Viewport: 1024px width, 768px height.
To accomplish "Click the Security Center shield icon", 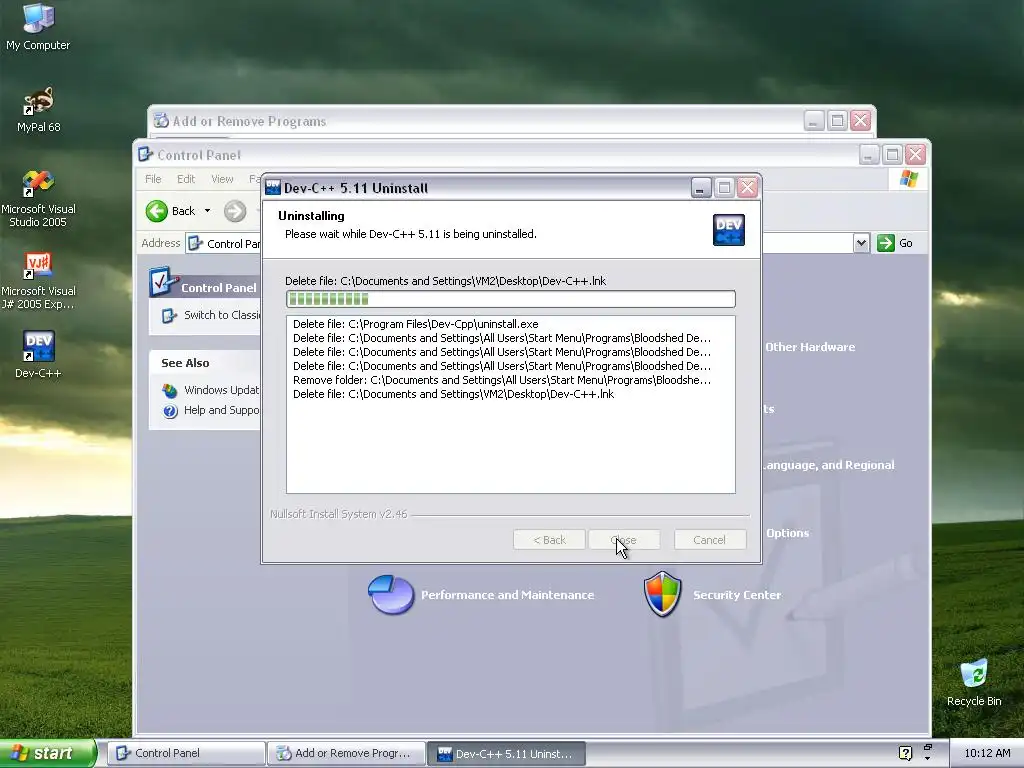I will tap(662, 594).
